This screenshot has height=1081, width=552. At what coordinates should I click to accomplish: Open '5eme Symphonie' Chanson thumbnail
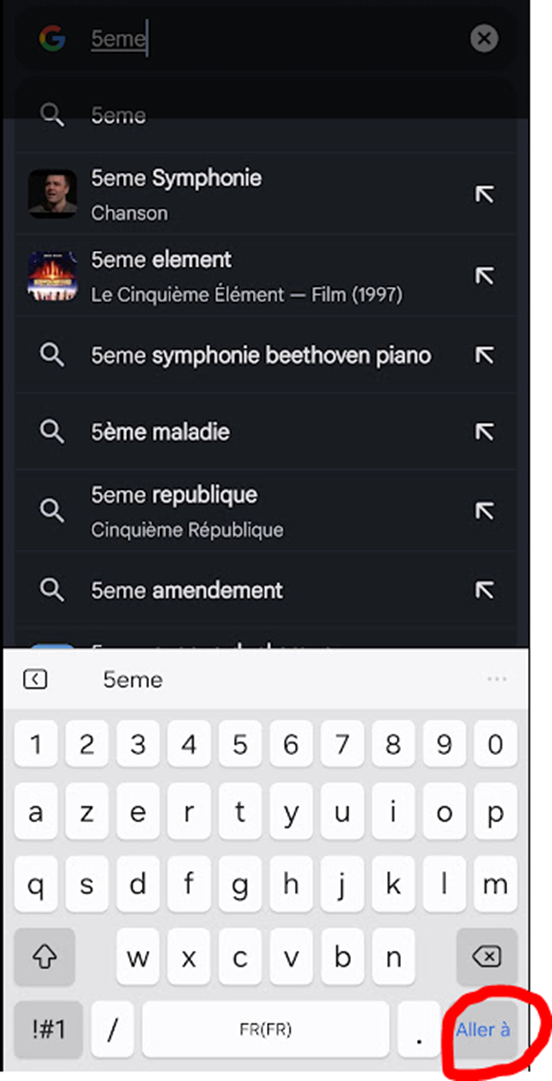[x=52, y=195]
